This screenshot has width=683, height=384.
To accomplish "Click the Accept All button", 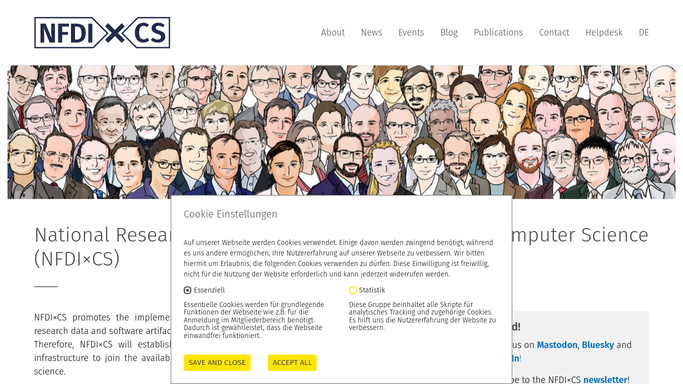I will (x=292, y=363).
